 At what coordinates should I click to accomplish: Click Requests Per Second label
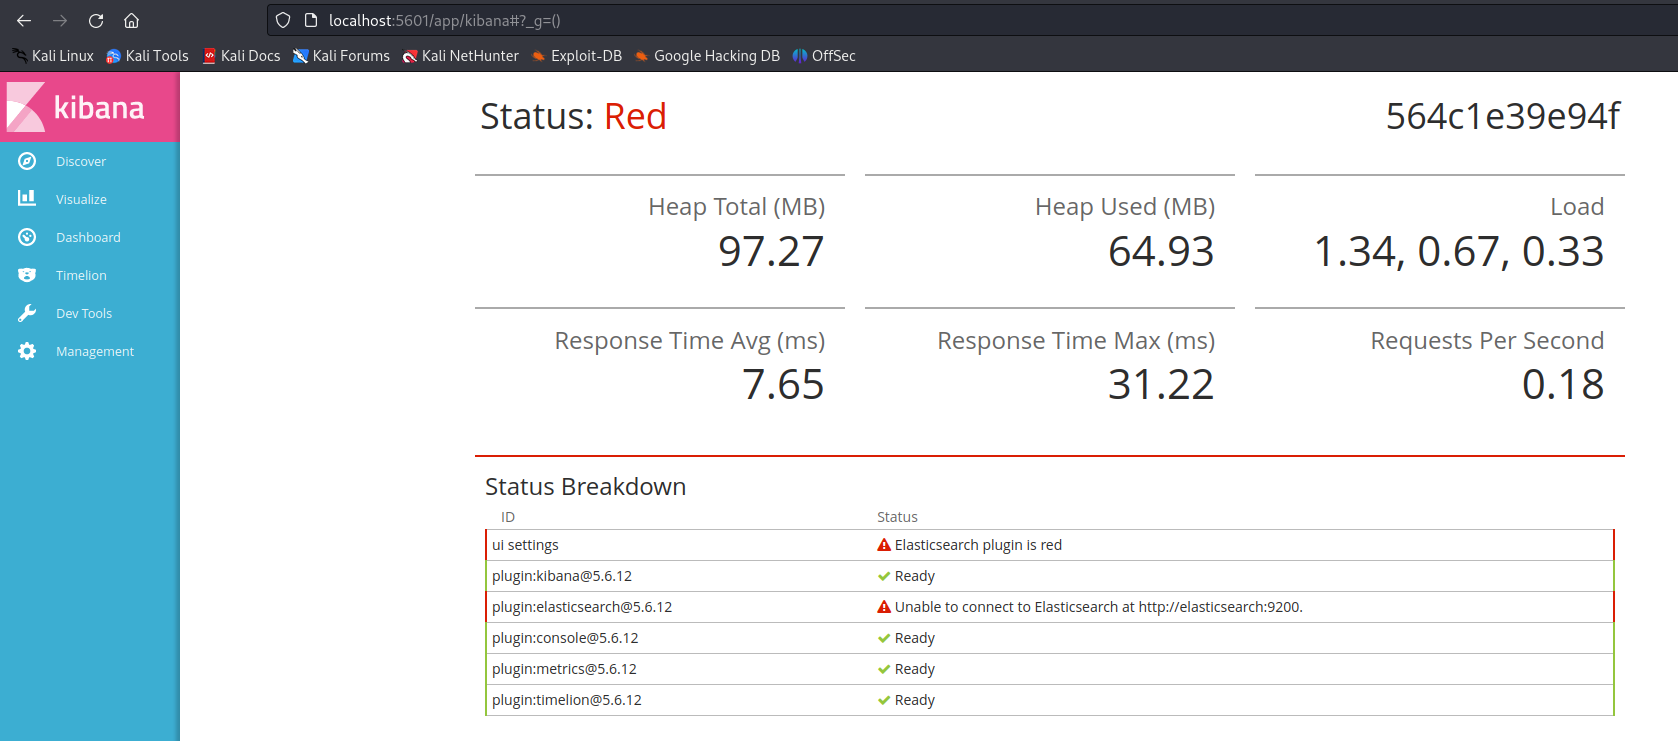point(1487,341)
